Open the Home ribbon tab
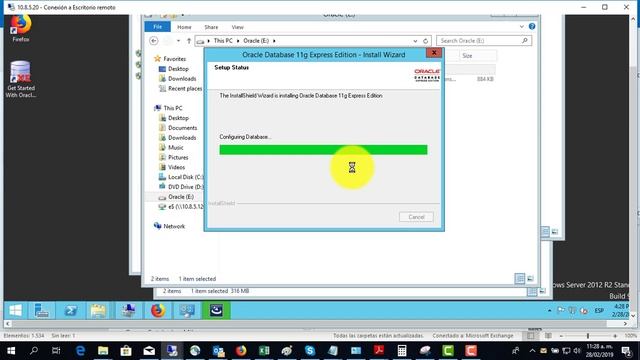 (x=184, y=27)
